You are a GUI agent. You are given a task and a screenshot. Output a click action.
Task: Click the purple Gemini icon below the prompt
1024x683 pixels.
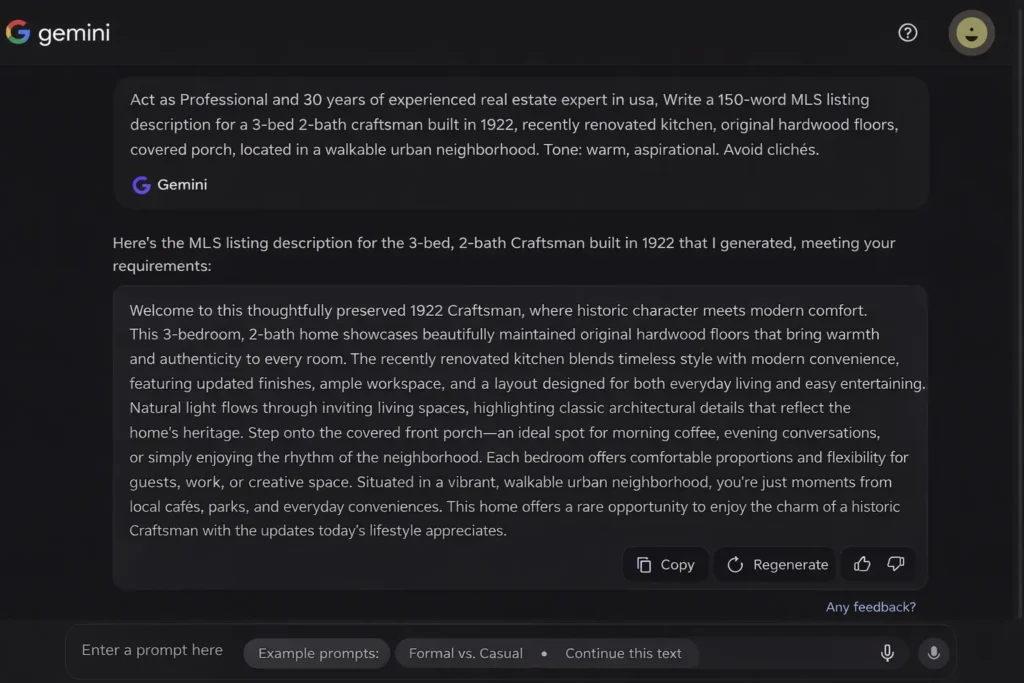click(141, 185)
